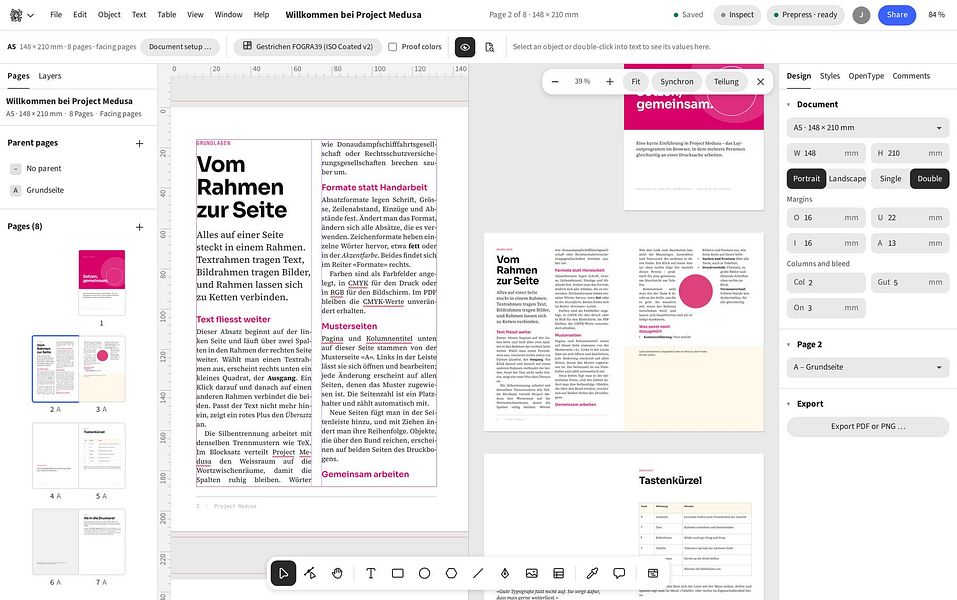The width and height of the screenshot is (957, 600).
Task: Zoom in with the plus button
Action: [609, 82]
